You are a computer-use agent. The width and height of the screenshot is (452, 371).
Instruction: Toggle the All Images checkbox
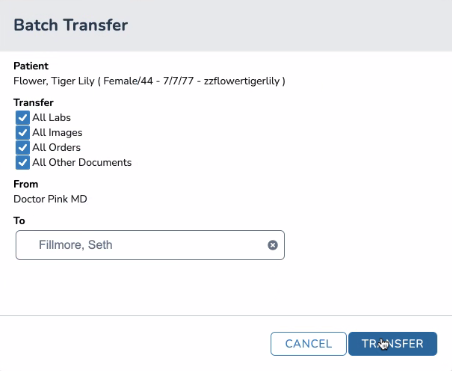pos(23,133)
